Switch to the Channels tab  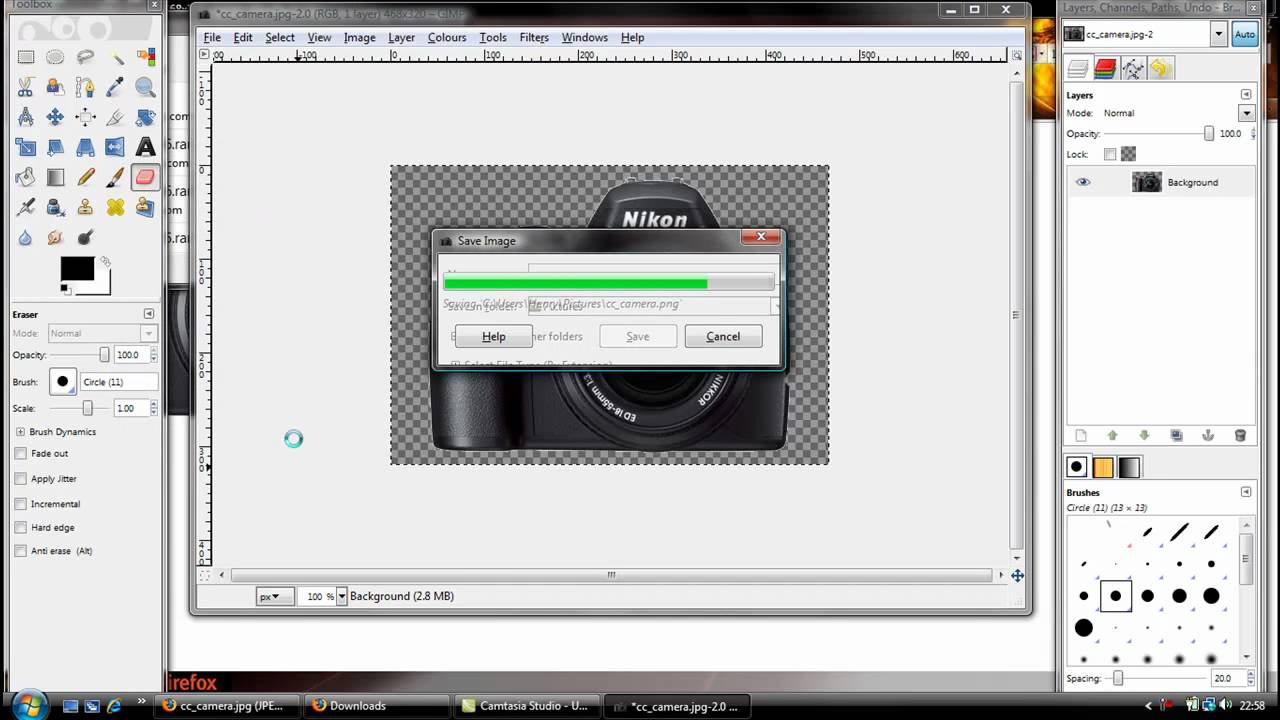click(x=1105, y=68)
